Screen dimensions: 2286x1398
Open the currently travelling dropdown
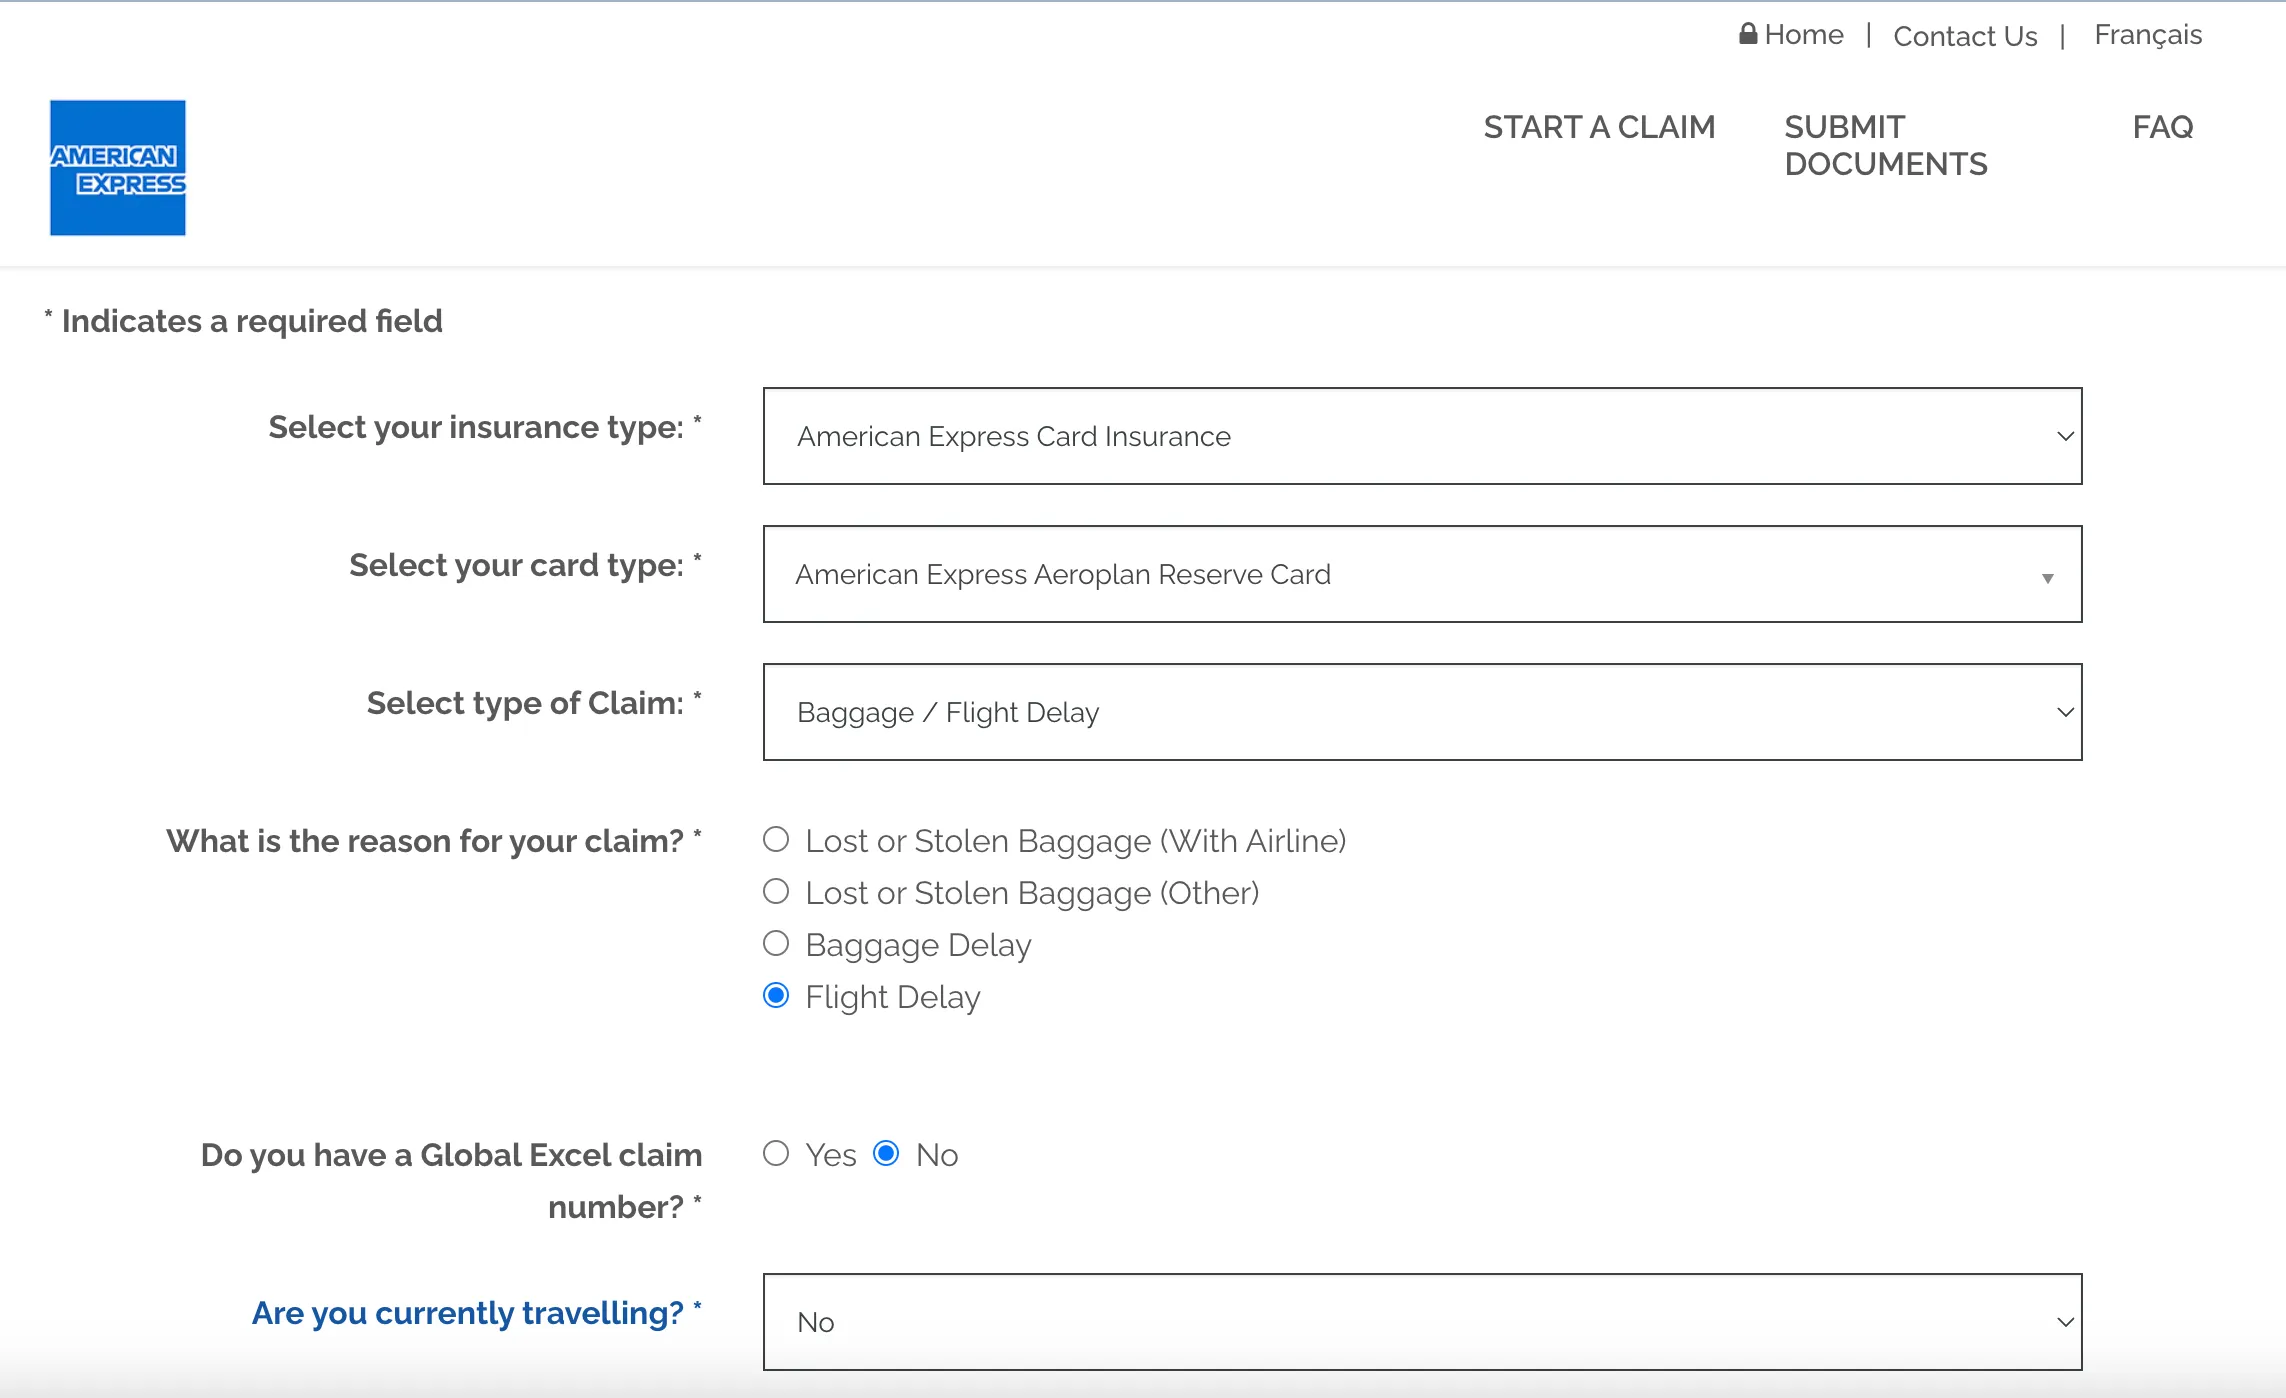pyautogui.click(x=1422, y=1322)
